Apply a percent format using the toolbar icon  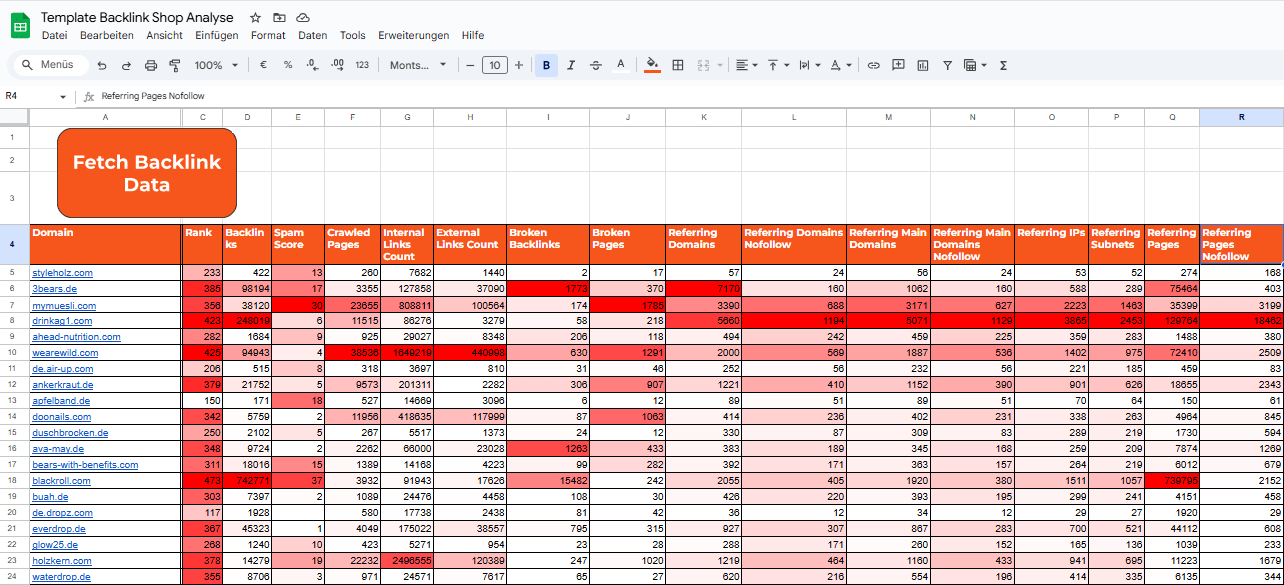(287, 64)
